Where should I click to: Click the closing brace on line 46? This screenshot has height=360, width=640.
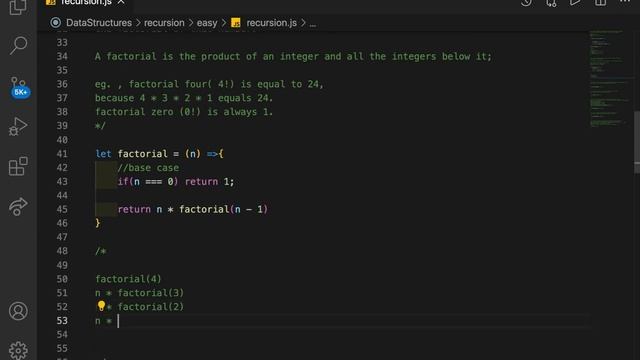coord(98,223)
